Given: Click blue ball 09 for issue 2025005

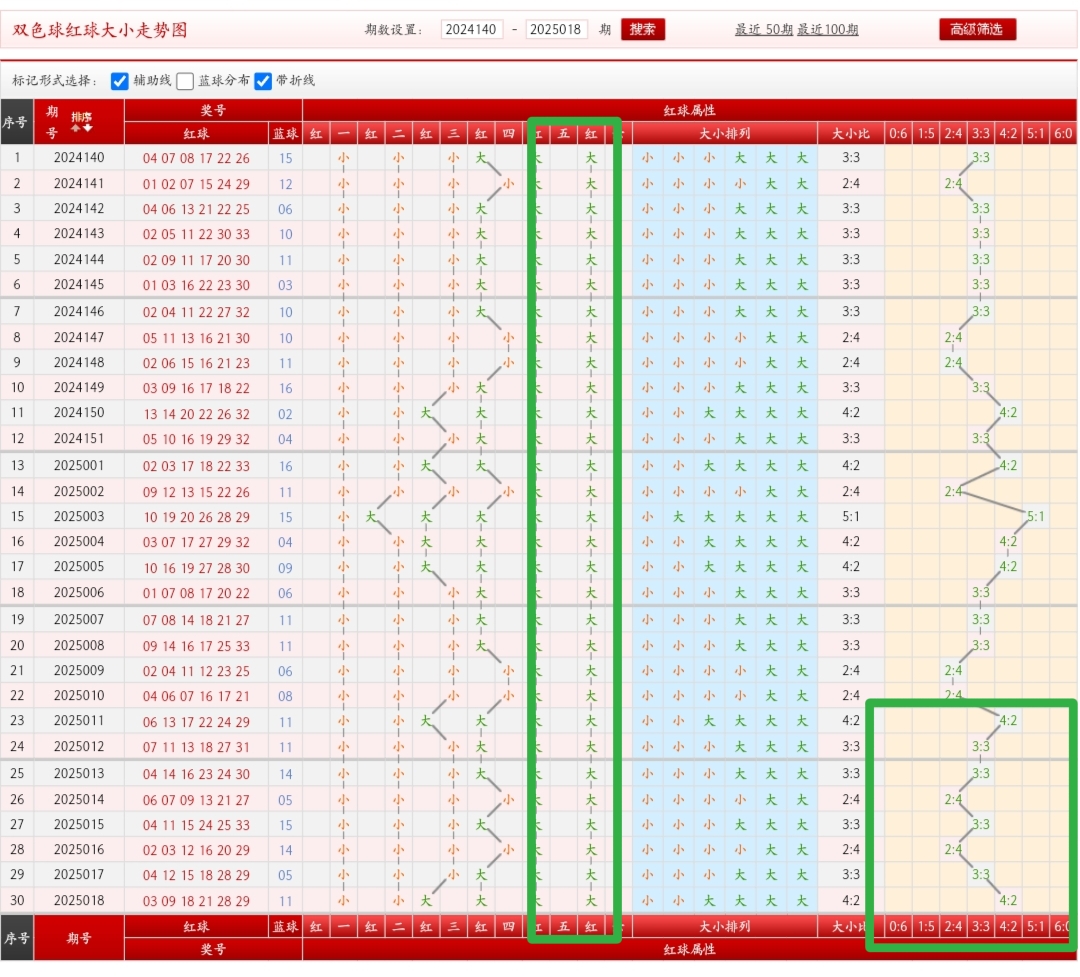Looking at the screenshot, I should [x=286, y=568].
